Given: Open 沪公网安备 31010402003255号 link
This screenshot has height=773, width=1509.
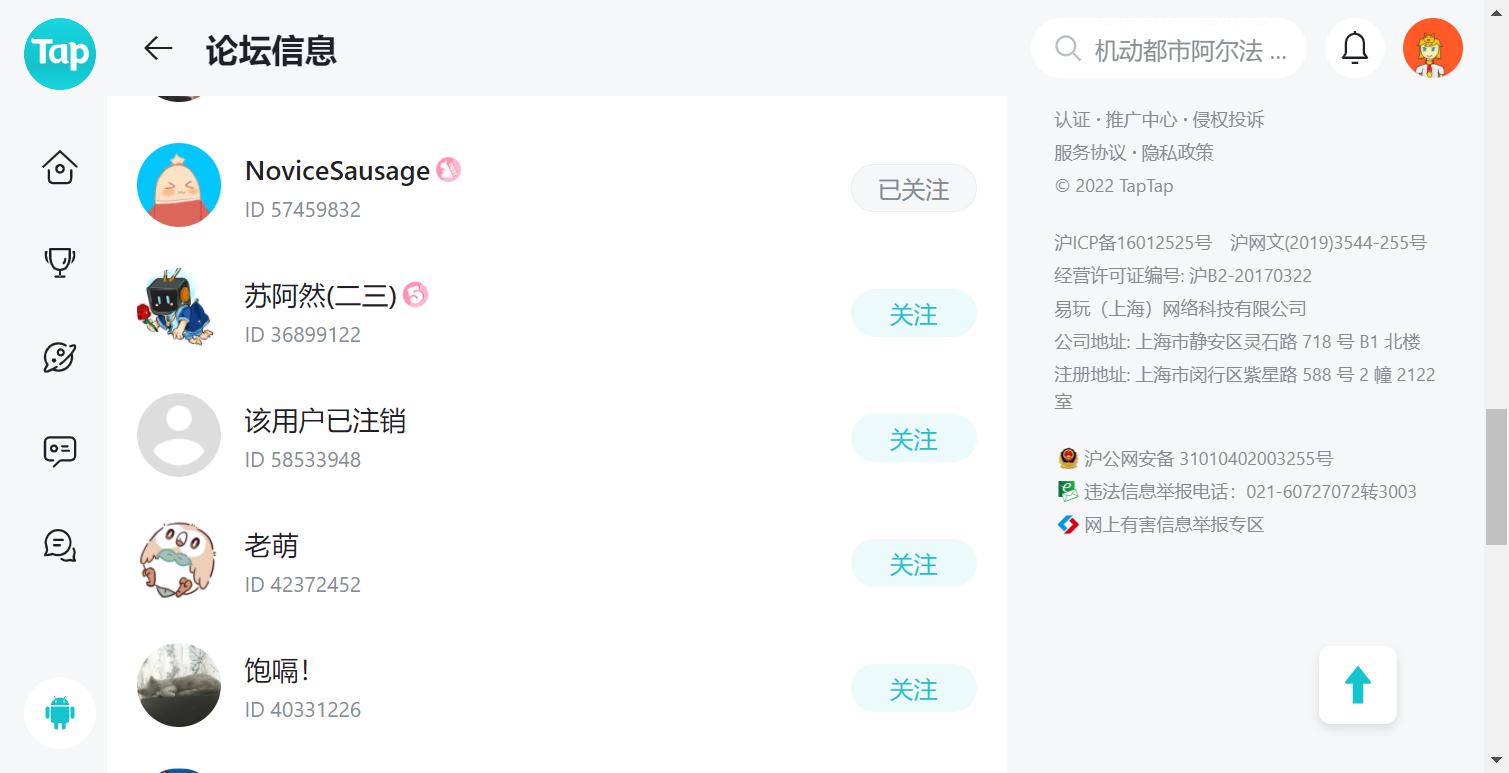Looking at the screenshot, I should click(1208, 459).
